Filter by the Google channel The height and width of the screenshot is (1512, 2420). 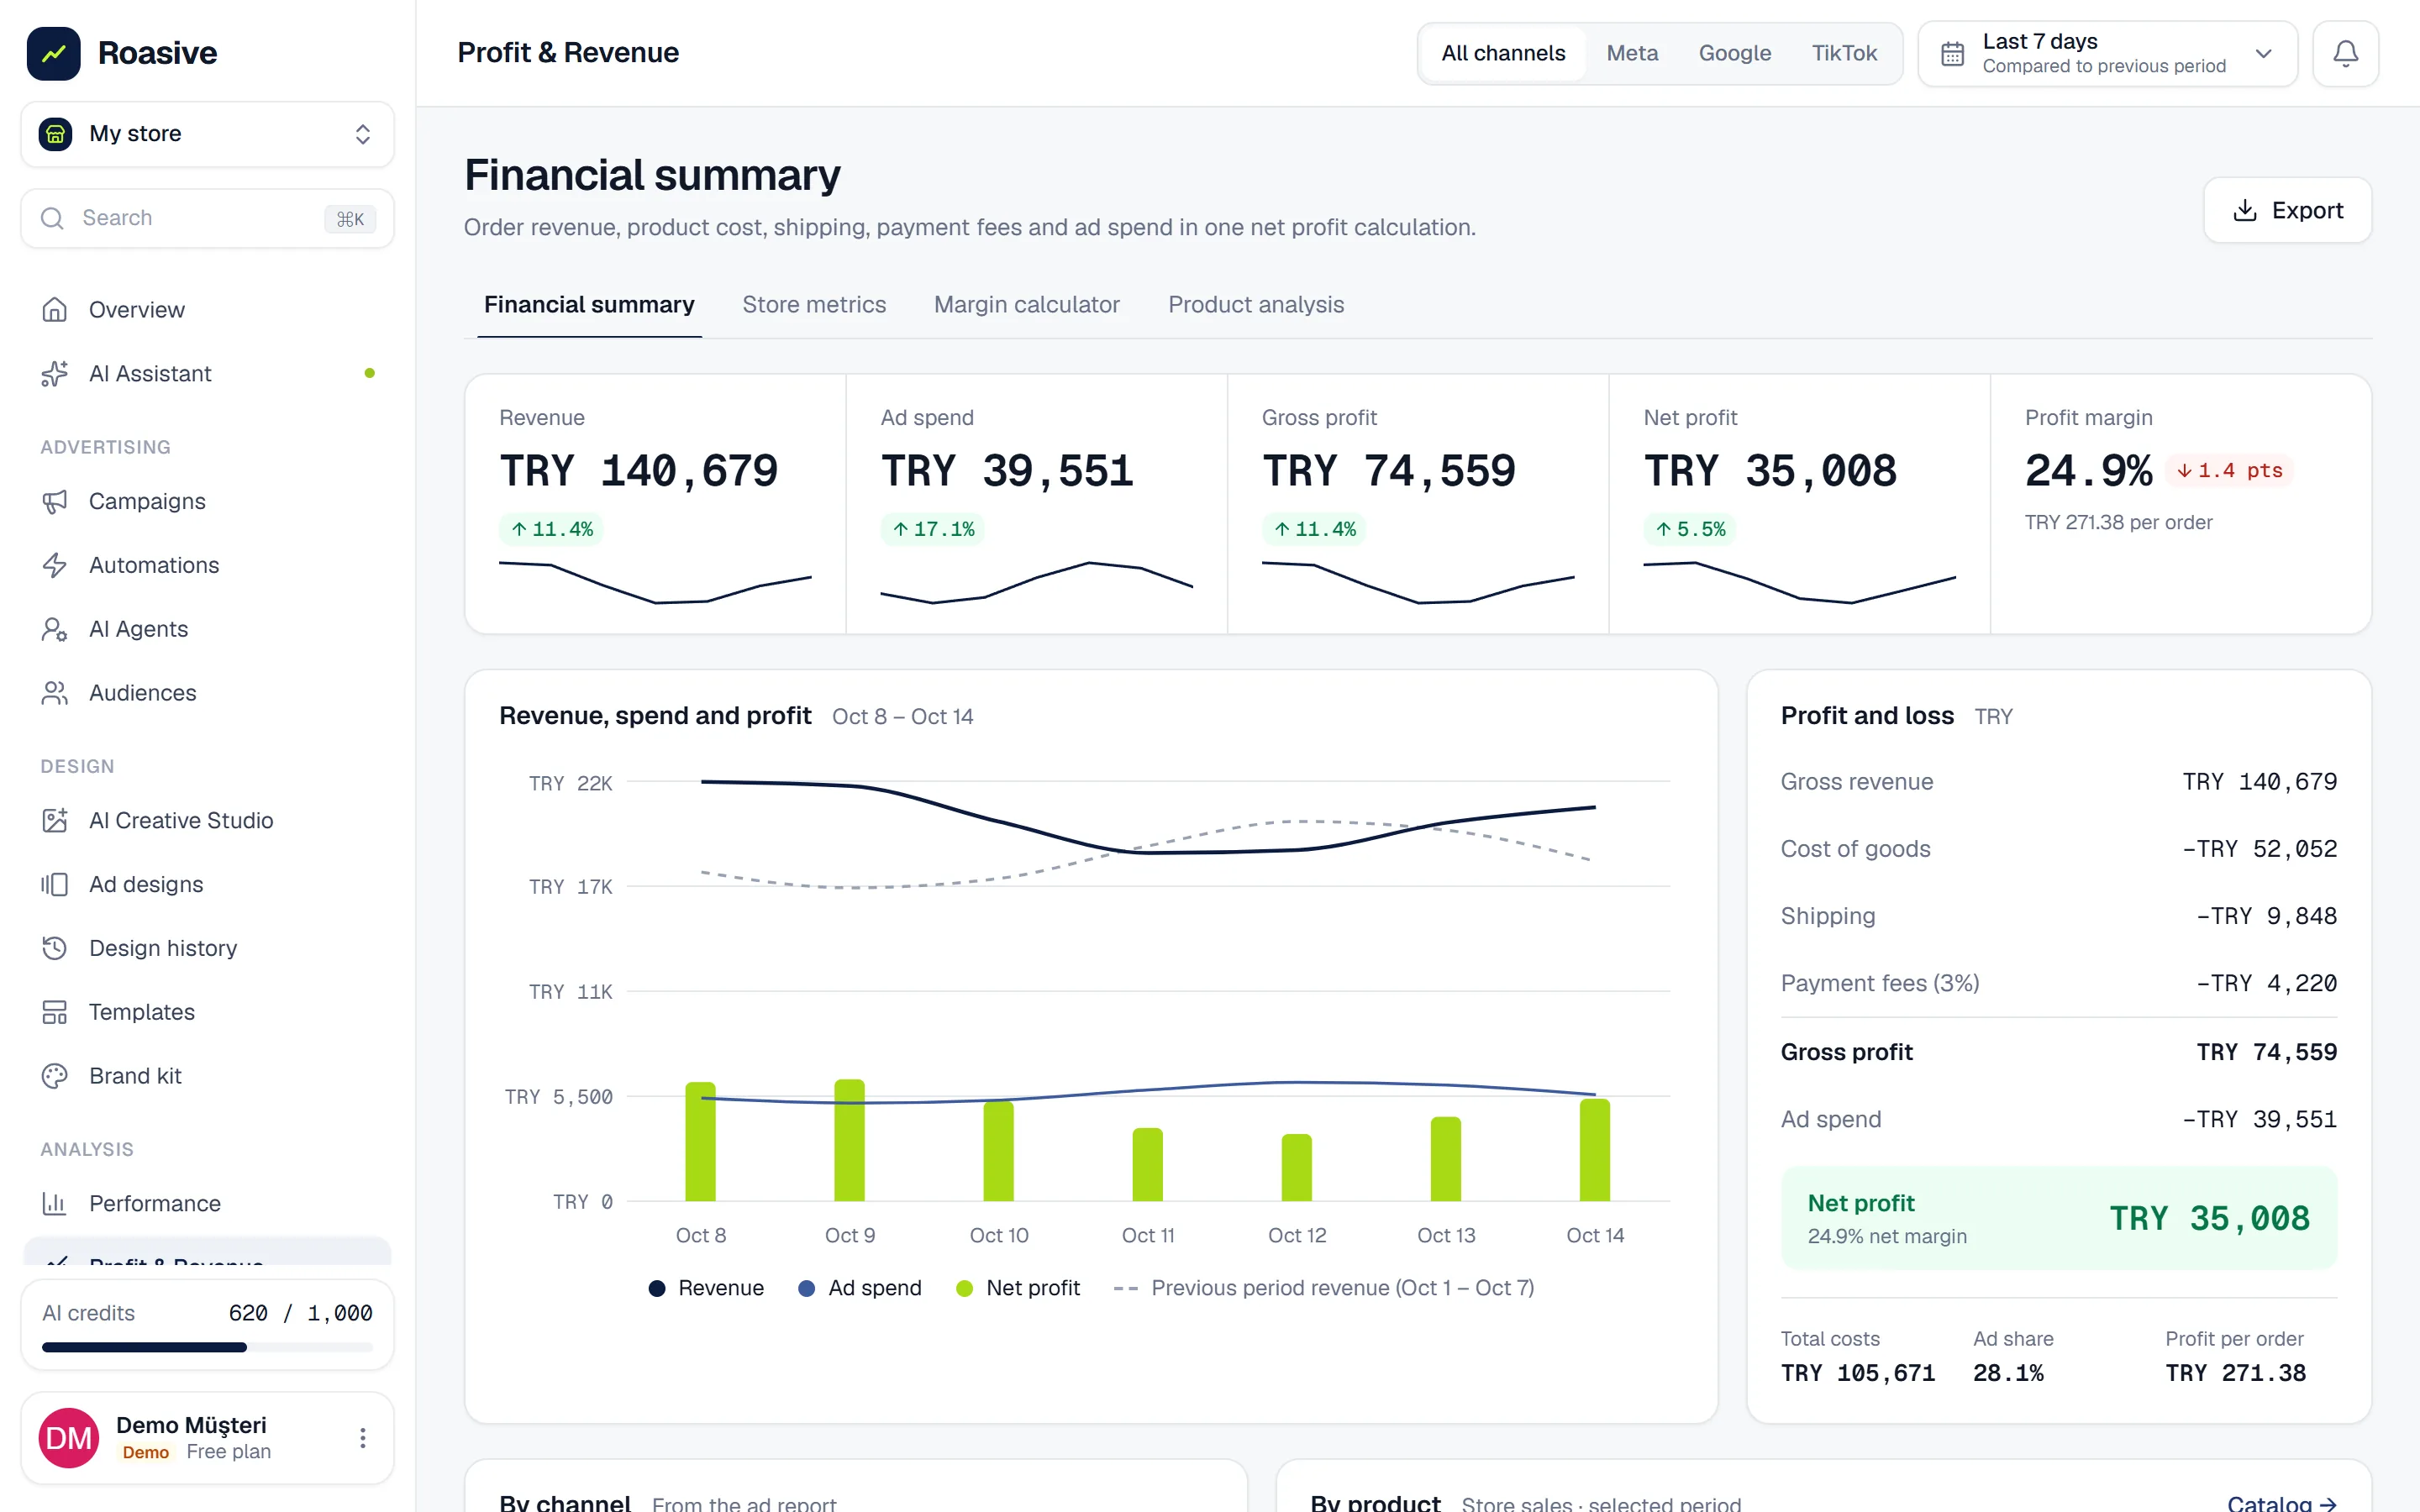(1735, 53)
